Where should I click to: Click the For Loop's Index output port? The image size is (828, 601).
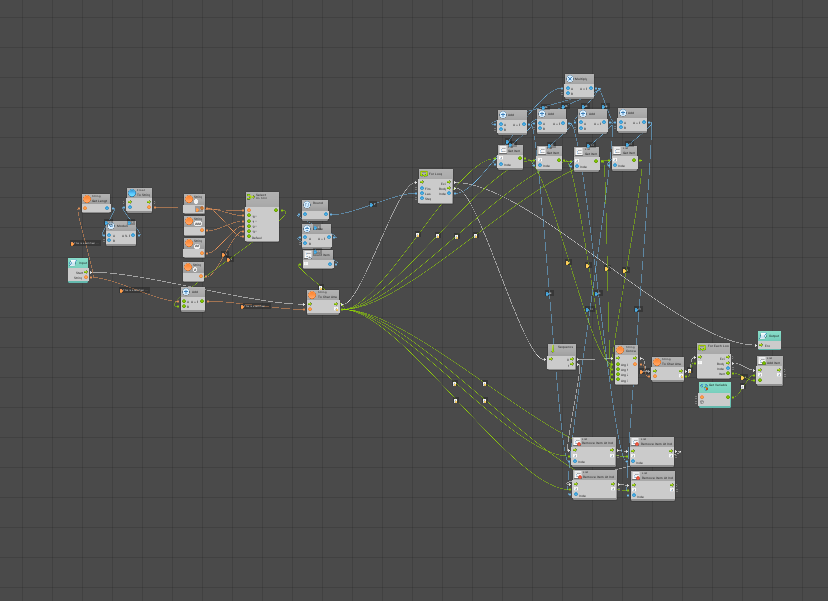tap(449, 194)
